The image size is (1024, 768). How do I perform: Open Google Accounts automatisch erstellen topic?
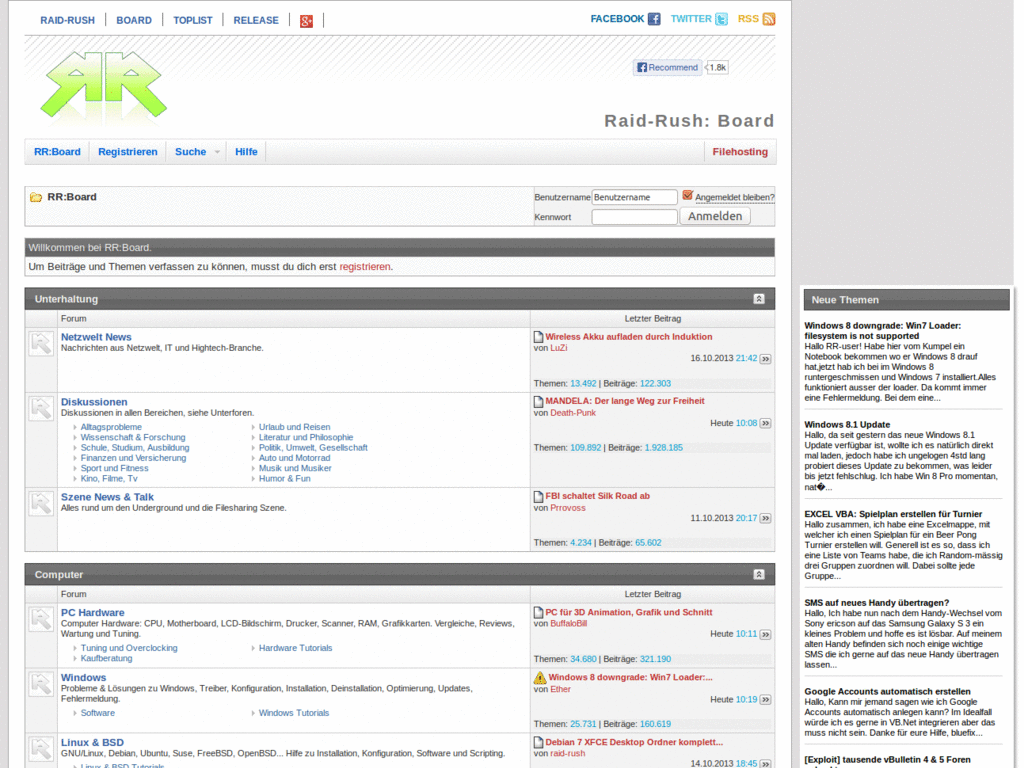pyautogui.click(x=887, y=692)
